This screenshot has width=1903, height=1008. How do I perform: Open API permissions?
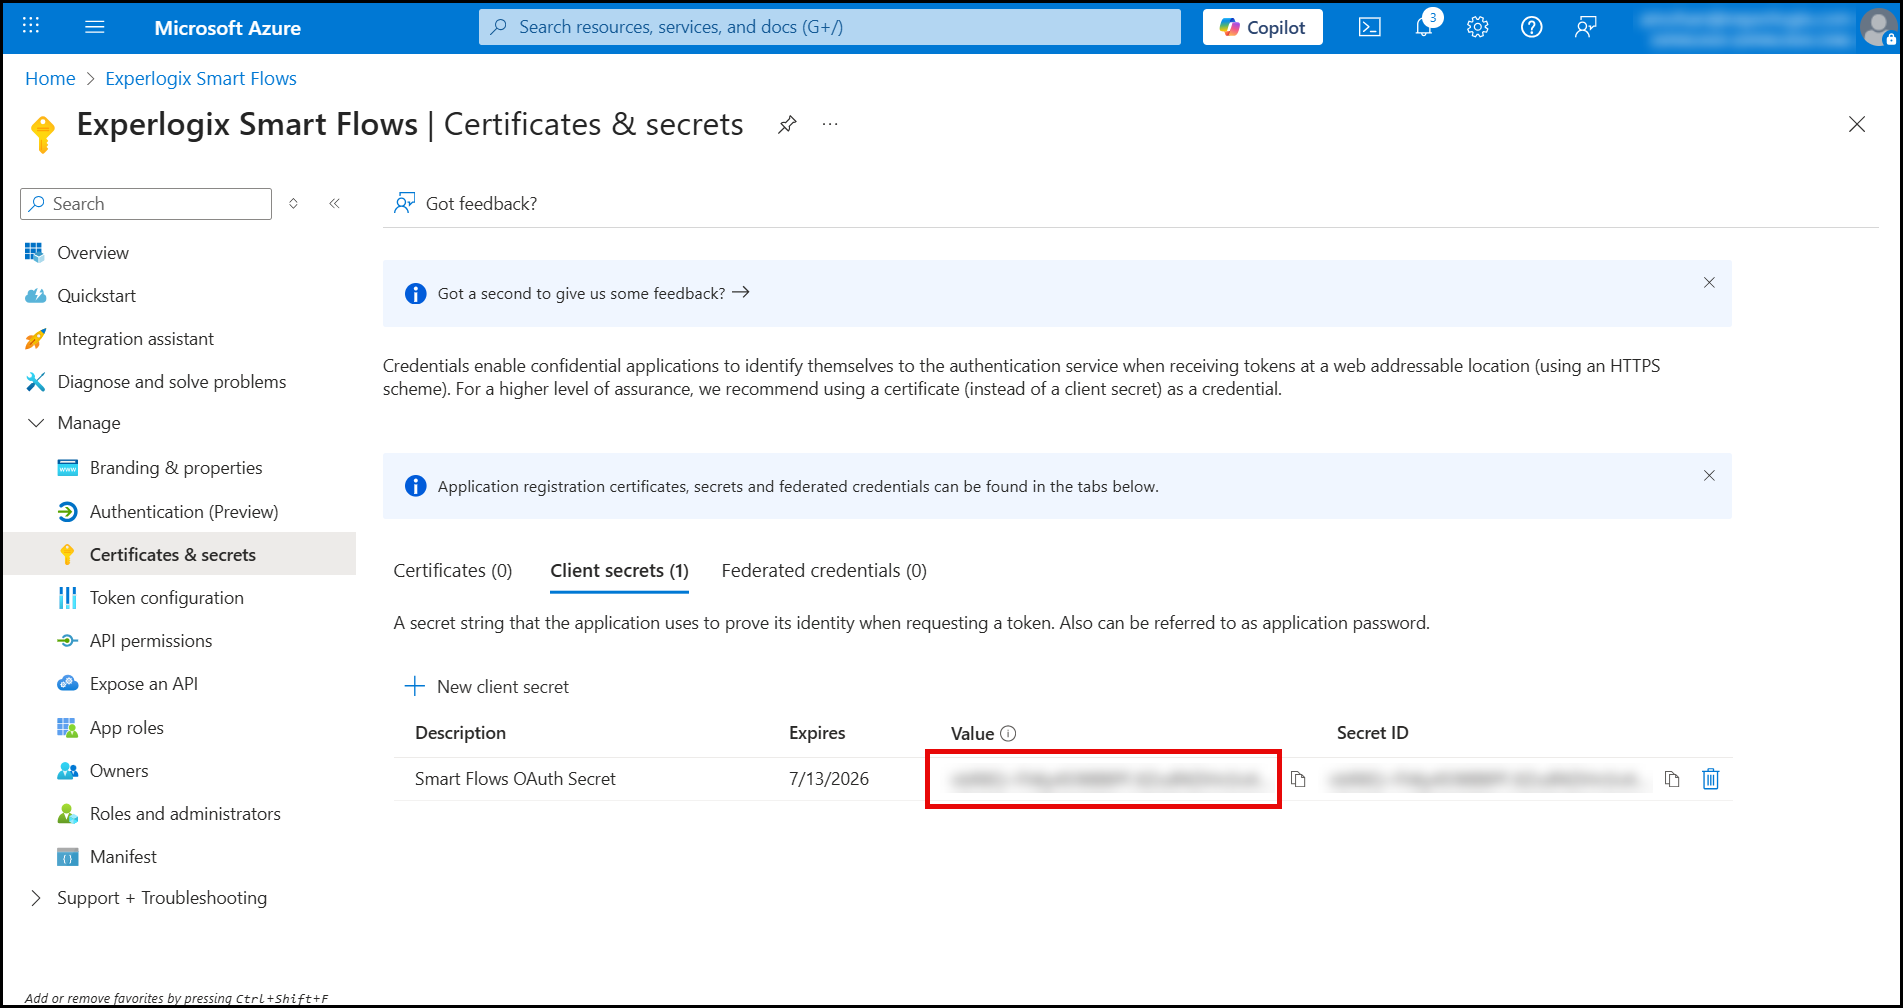(x=151, y=641)
